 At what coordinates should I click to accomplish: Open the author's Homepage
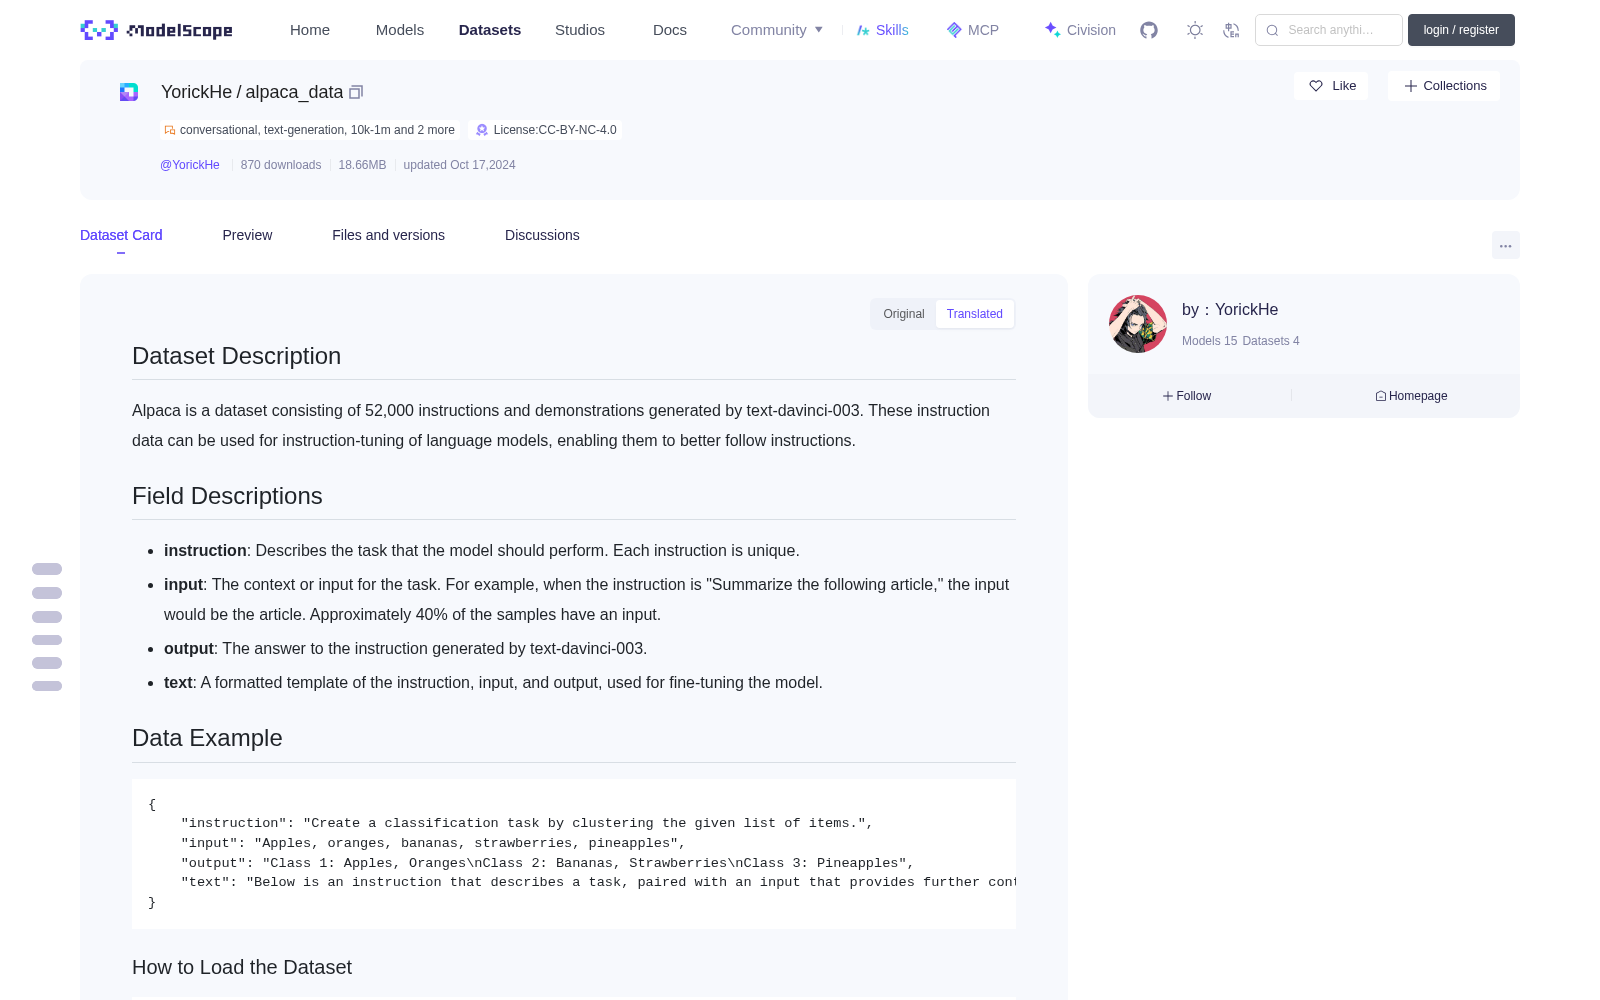pos(1411,396)
